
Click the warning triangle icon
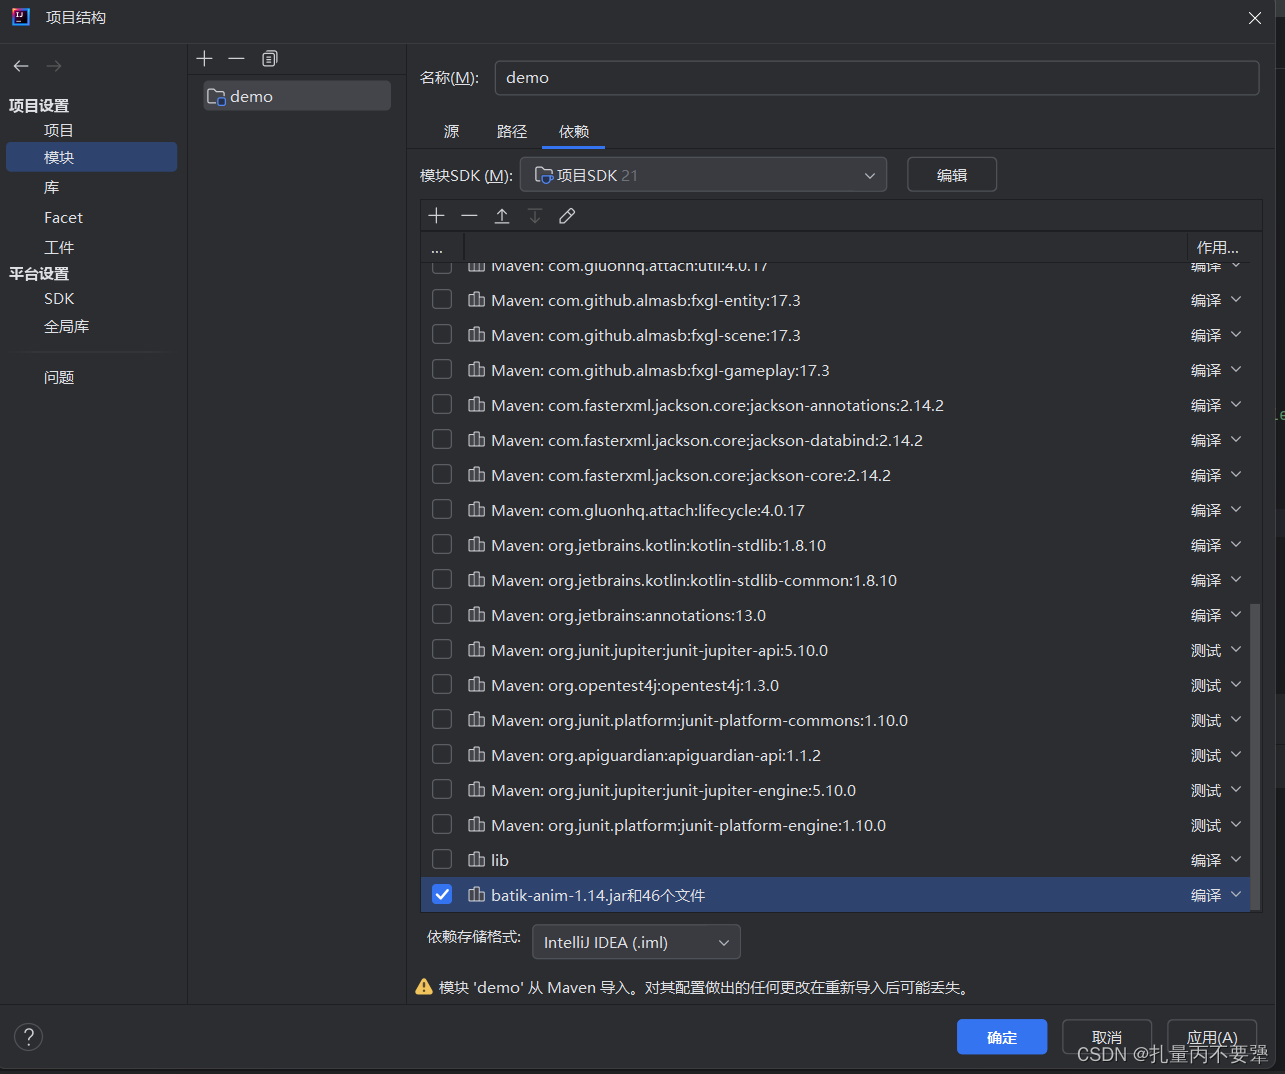pos(424,987)
